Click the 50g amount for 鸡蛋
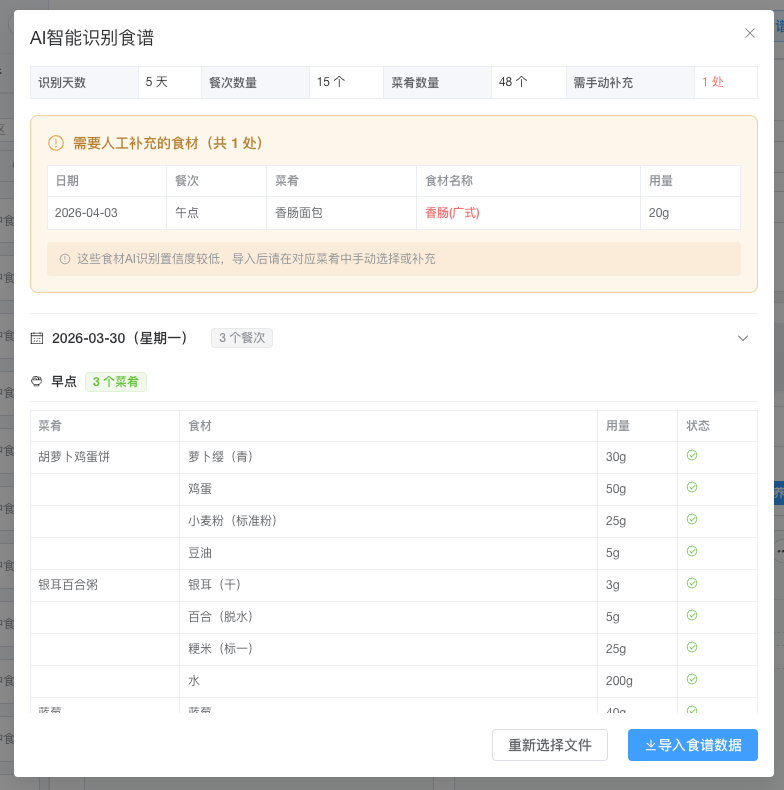Screen dimensions: 784x790 point(616,489)
